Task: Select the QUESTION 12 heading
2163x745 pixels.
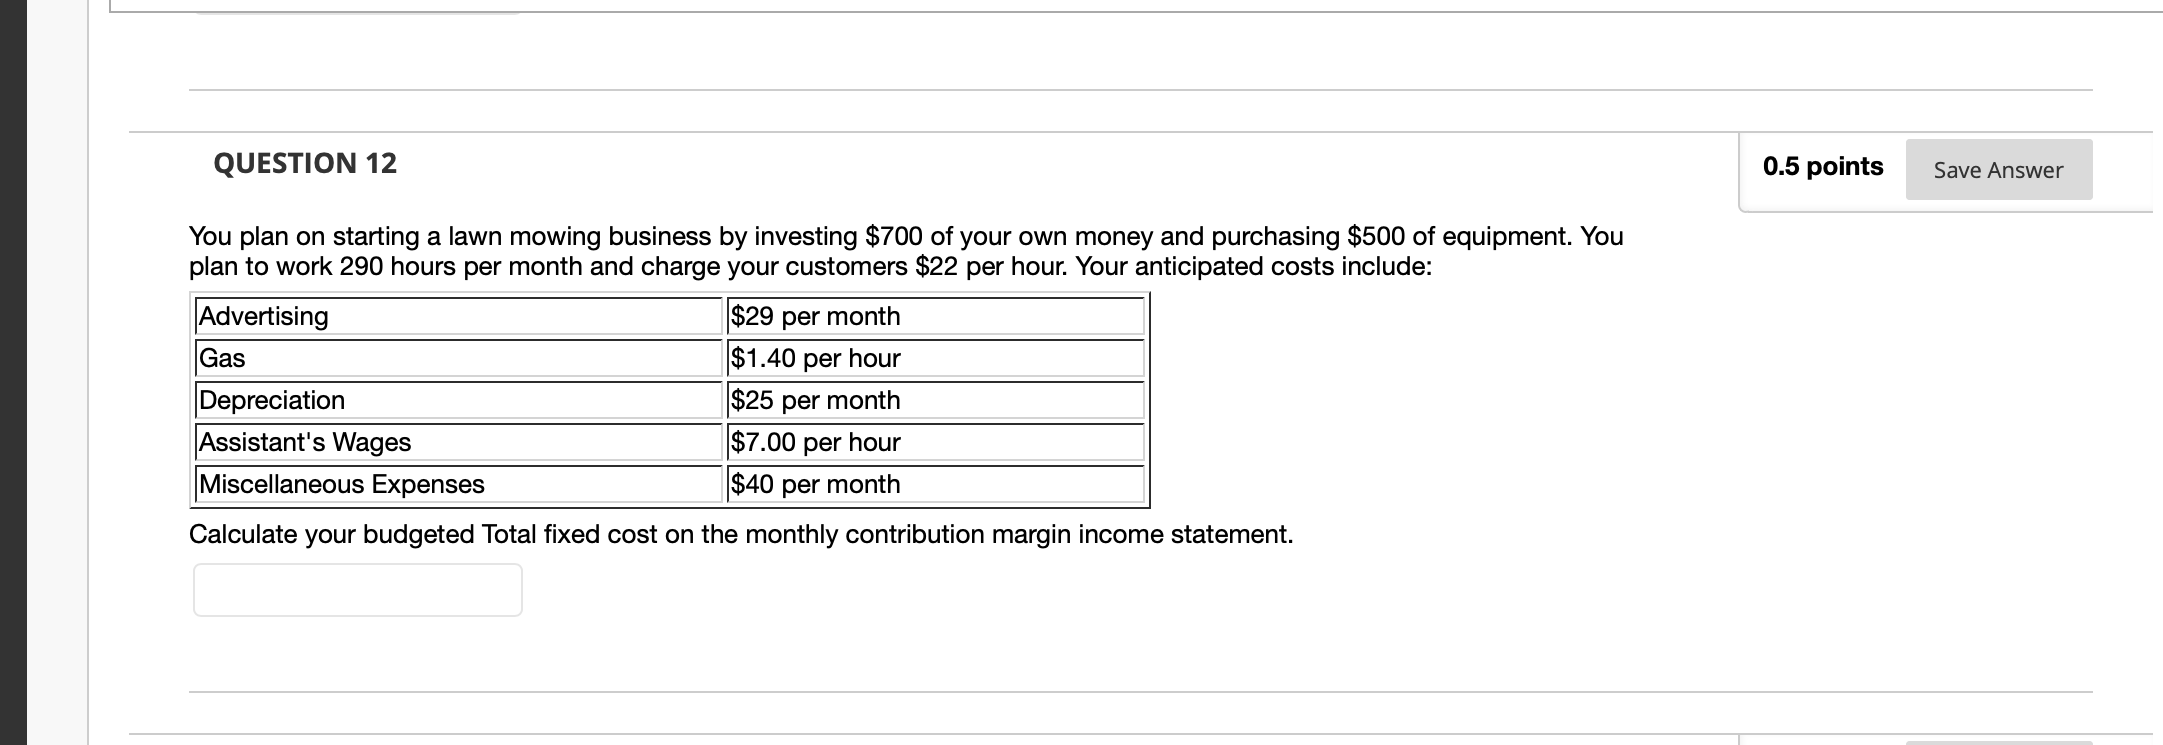Action: 303,163
